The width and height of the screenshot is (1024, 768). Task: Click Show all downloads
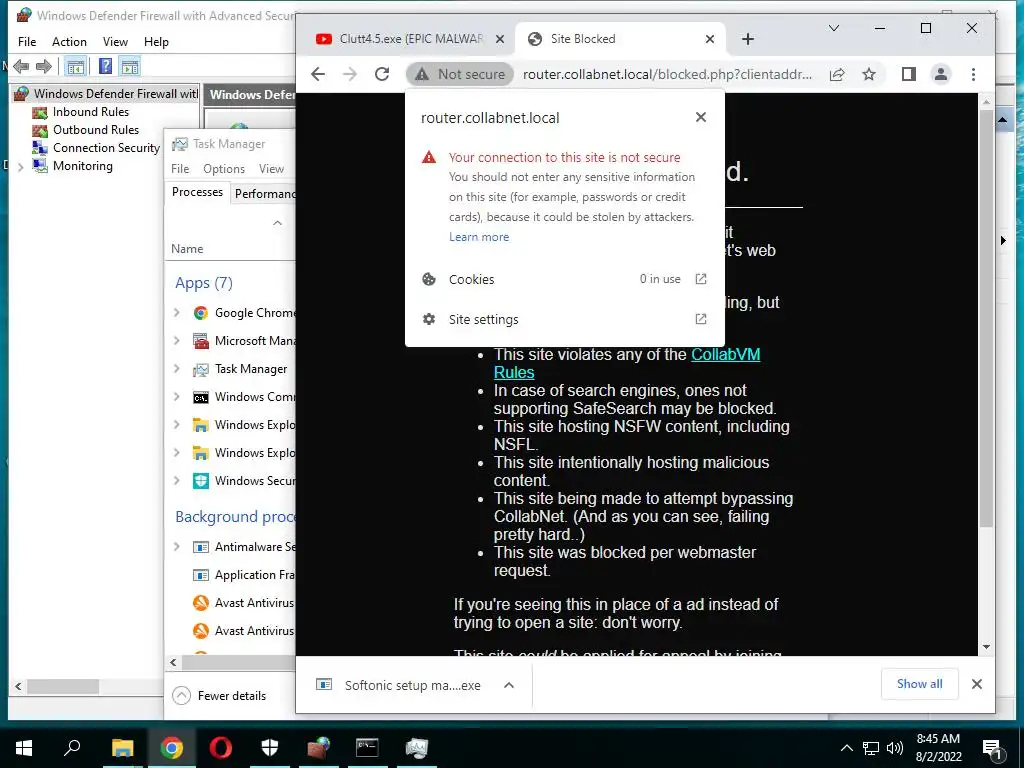click(919, 684)
